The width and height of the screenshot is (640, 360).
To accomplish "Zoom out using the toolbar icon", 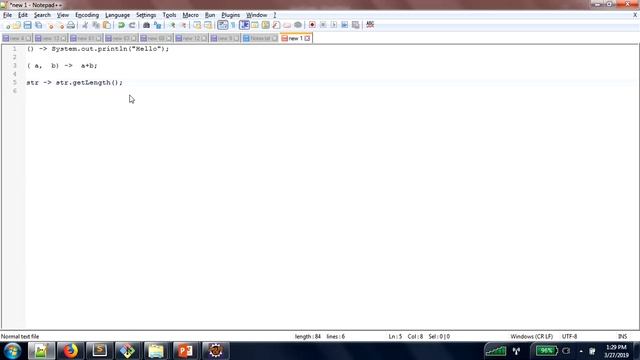I will point(183,25).
